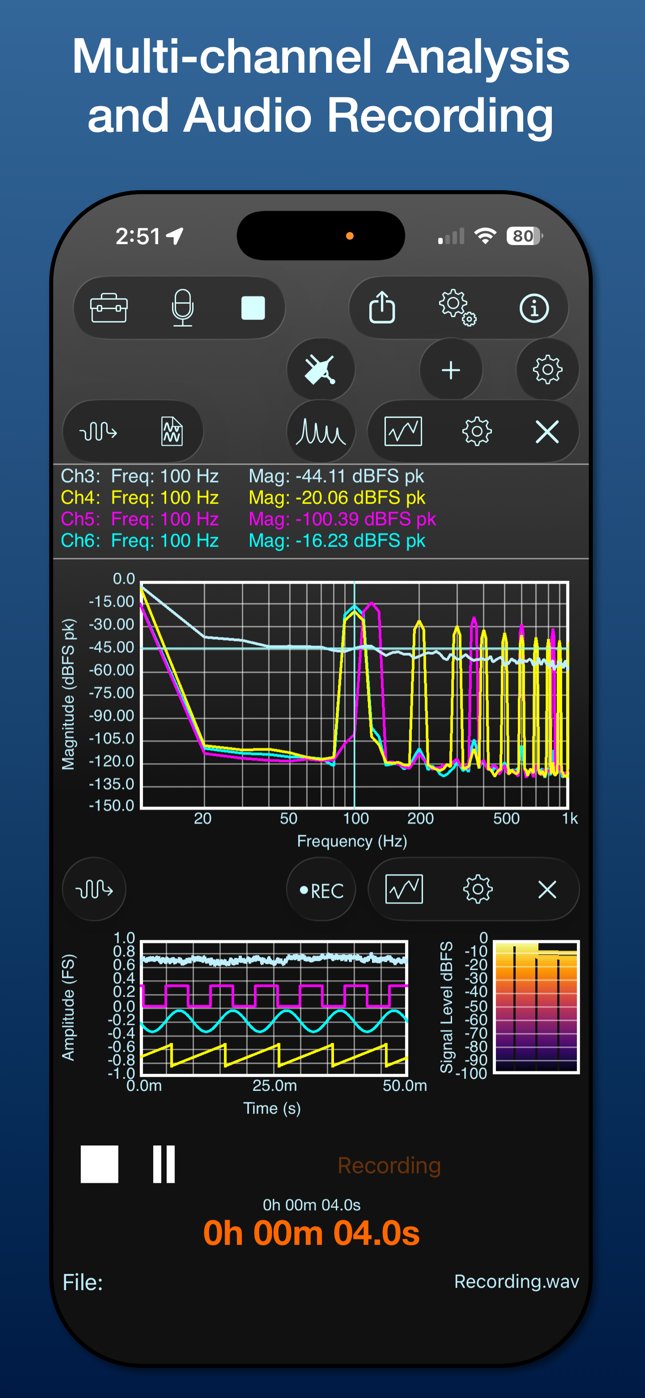Open the double-gear advanced settings
The width and height of the screenshot is (645, 1398).
457,307
